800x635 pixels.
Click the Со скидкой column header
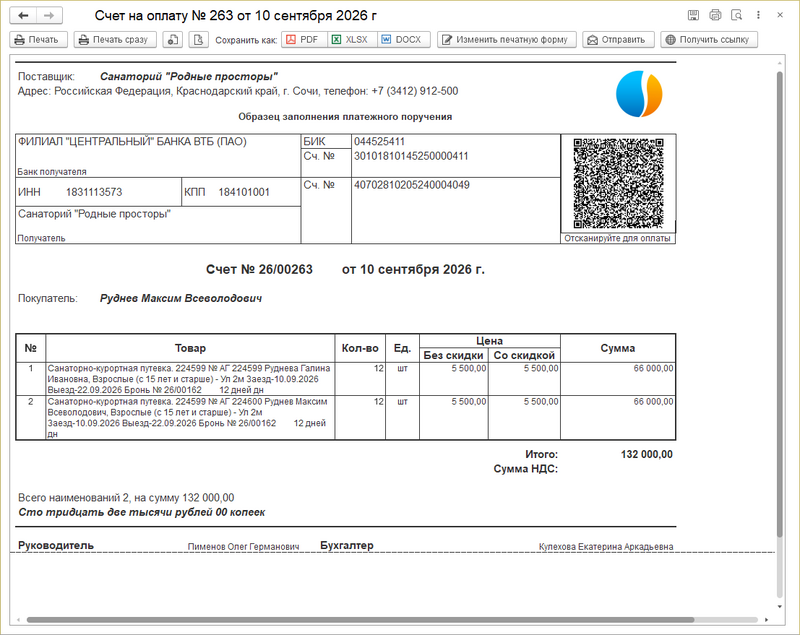point(524,355)
